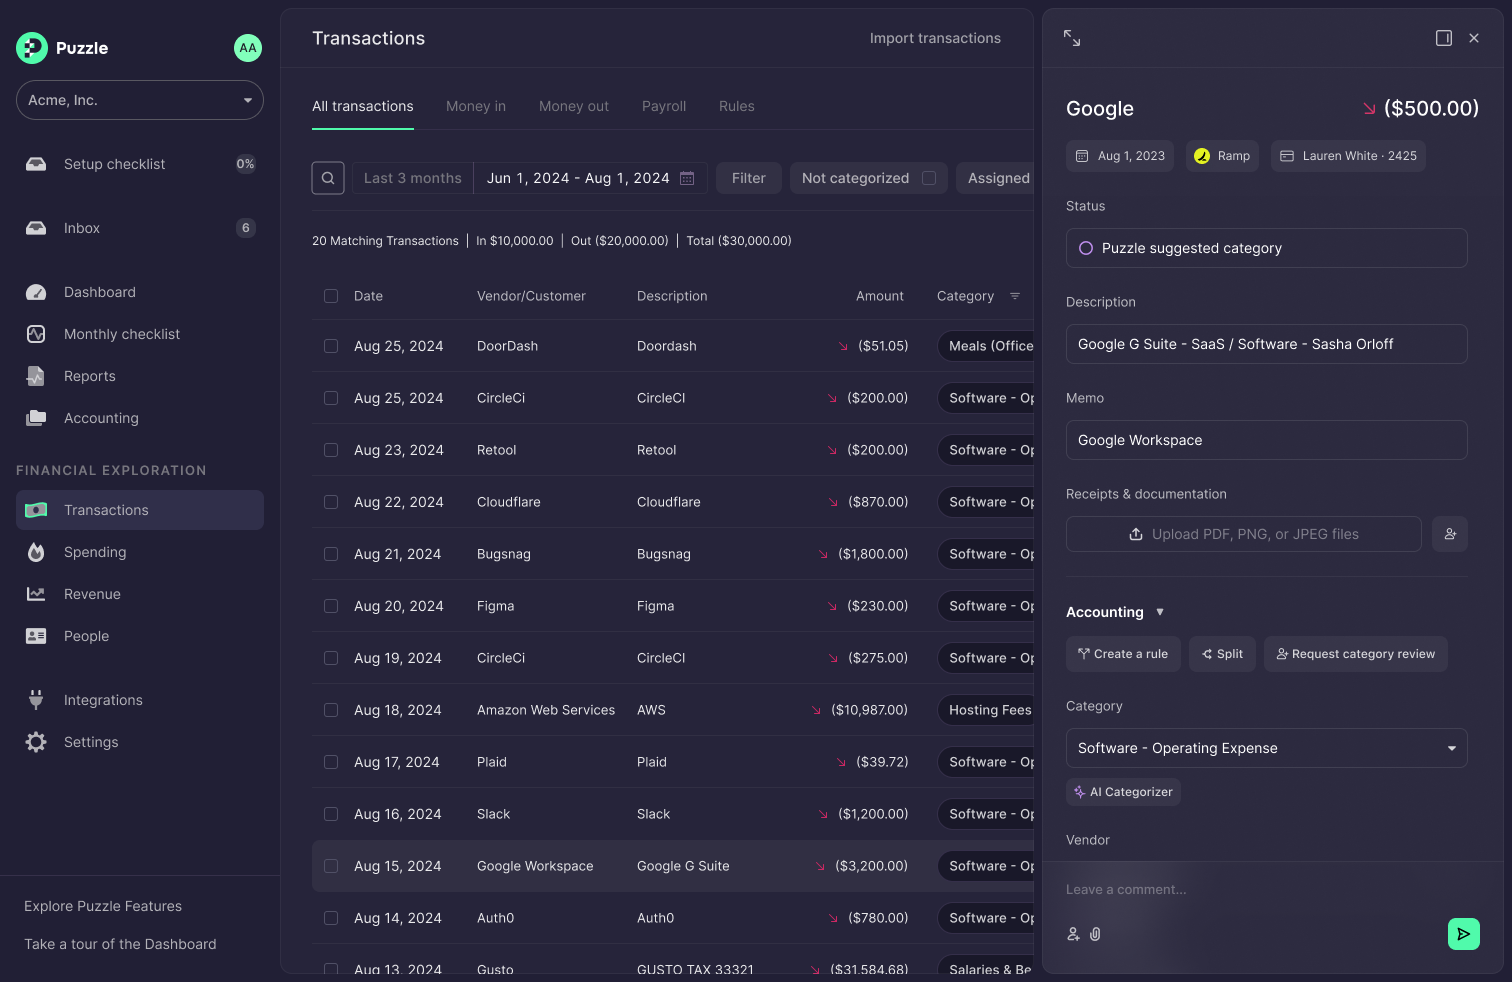This screenshot has width=1512, height=982.
Task: Toggle the Not categorized checkbox
Action: tap(929, 178)
